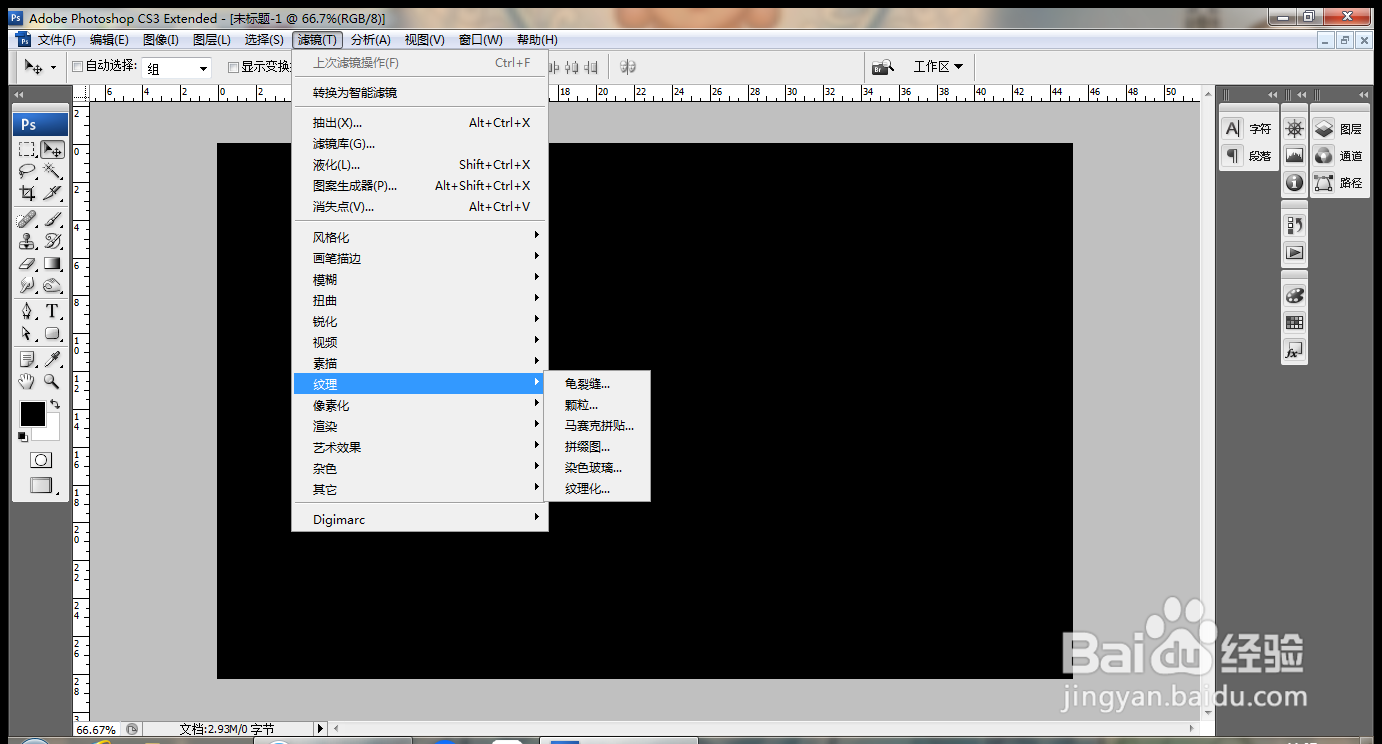Expand the 扭曲 submenu
The image size is (1382, 744).
[420, 300]
